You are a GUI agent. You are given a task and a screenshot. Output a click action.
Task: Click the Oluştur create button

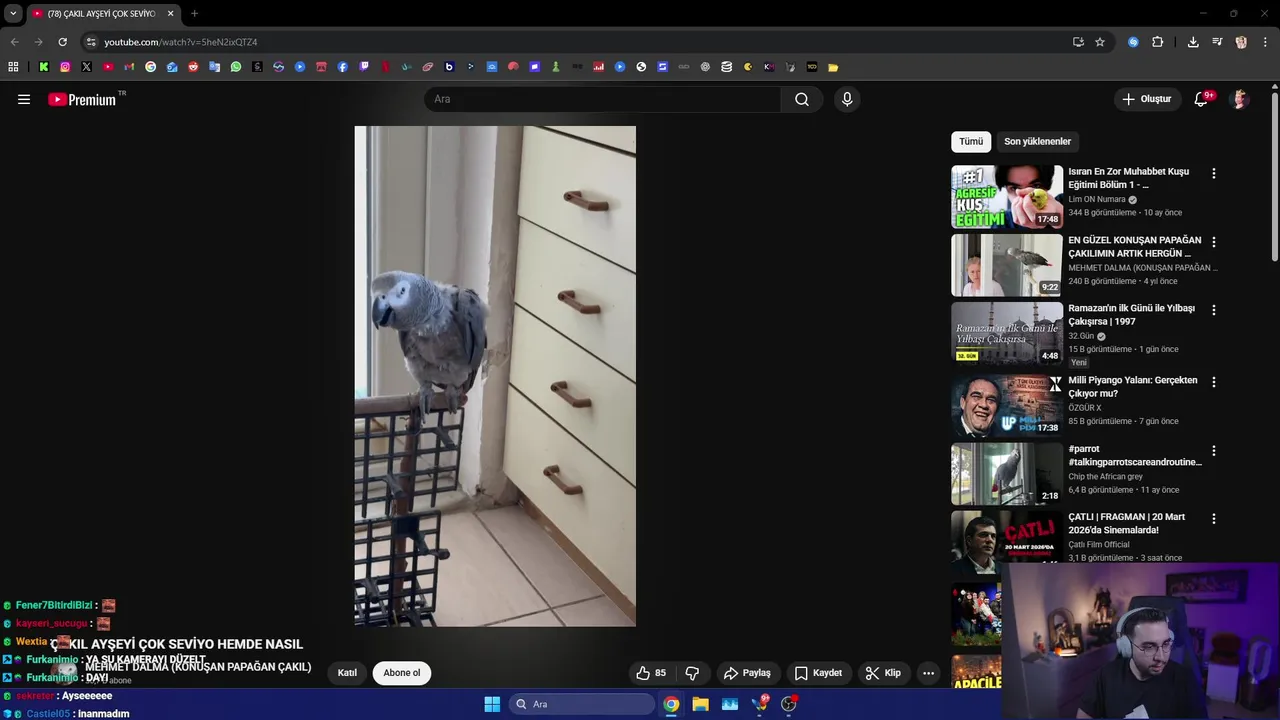(1146, 99)
